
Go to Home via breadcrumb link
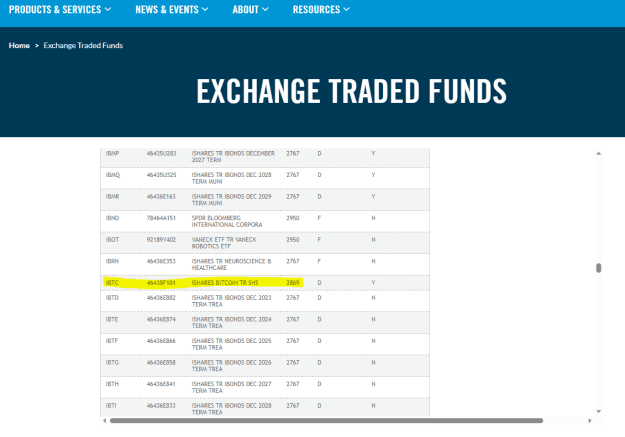pos(19,45)
